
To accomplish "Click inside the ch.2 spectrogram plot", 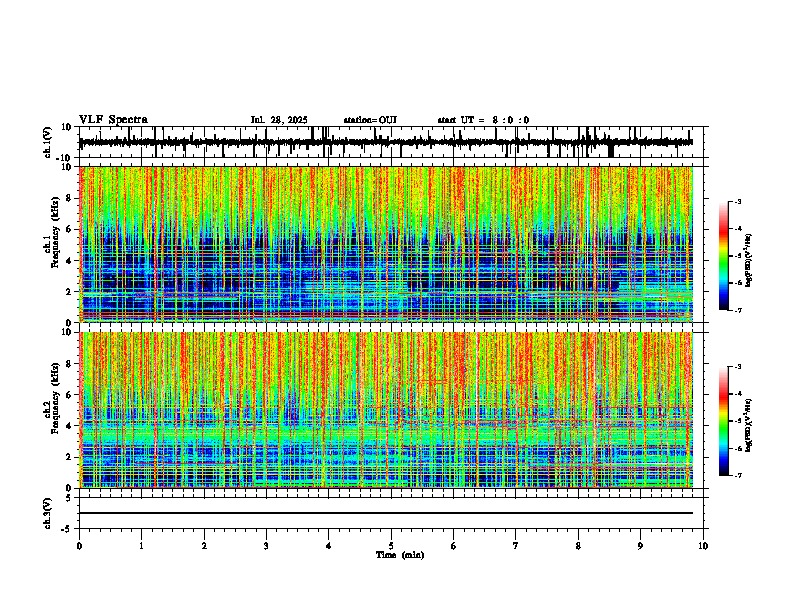I will click(386, 410).
